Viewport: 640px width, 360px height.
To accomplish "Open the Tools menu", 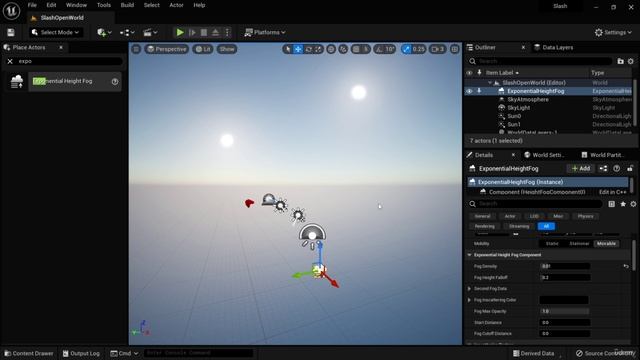I will click(x=104, y=5).
